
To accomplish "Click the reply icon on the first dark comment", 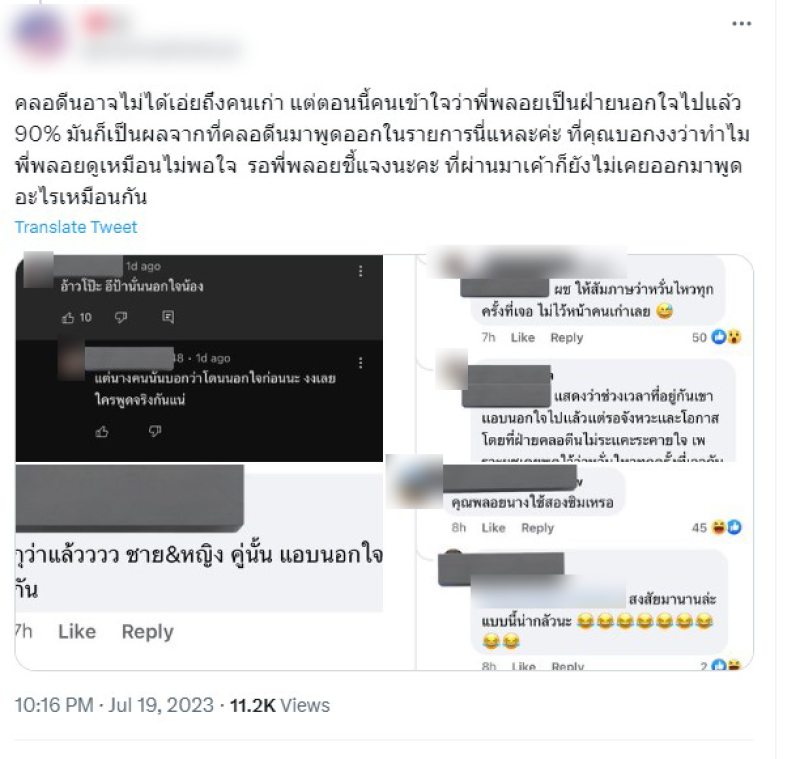I will pos(168,317).
